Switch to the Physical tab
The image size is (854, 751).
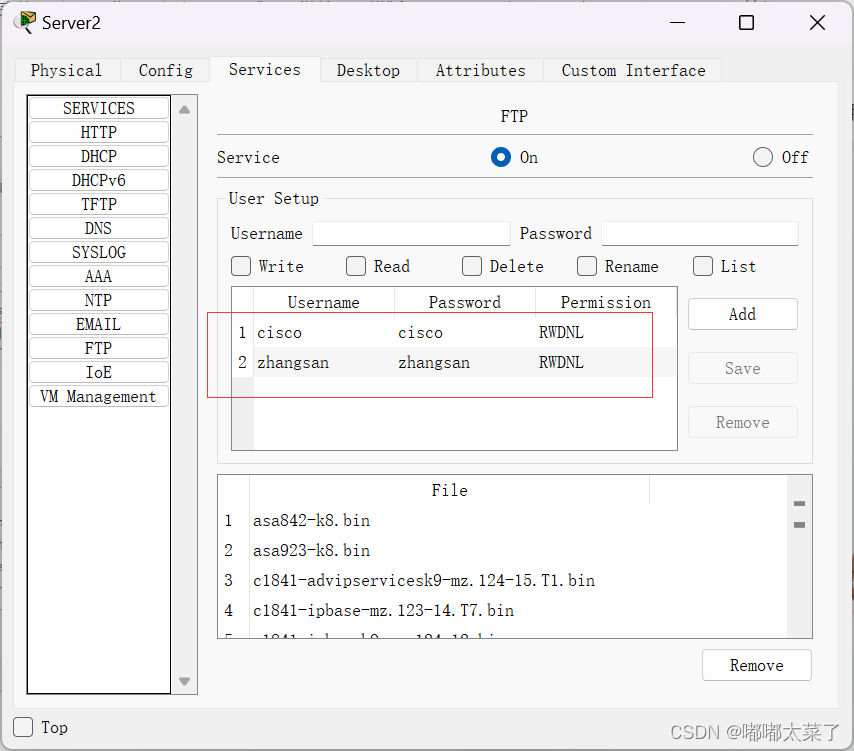tap(66, 70)
